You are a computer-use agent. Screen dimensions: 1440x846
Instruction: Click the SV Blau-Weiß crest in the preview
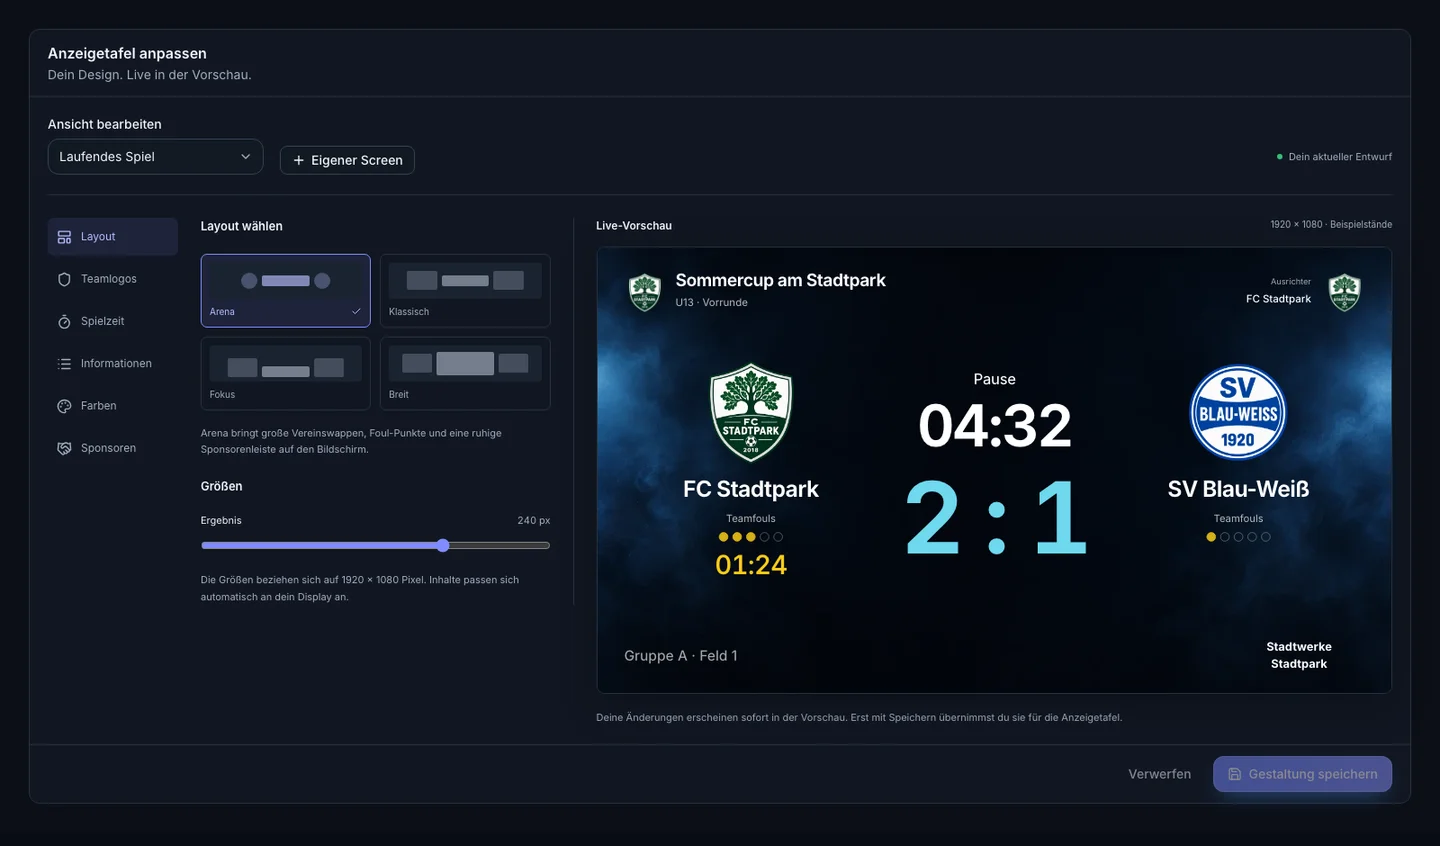(x=1238, y=412)
